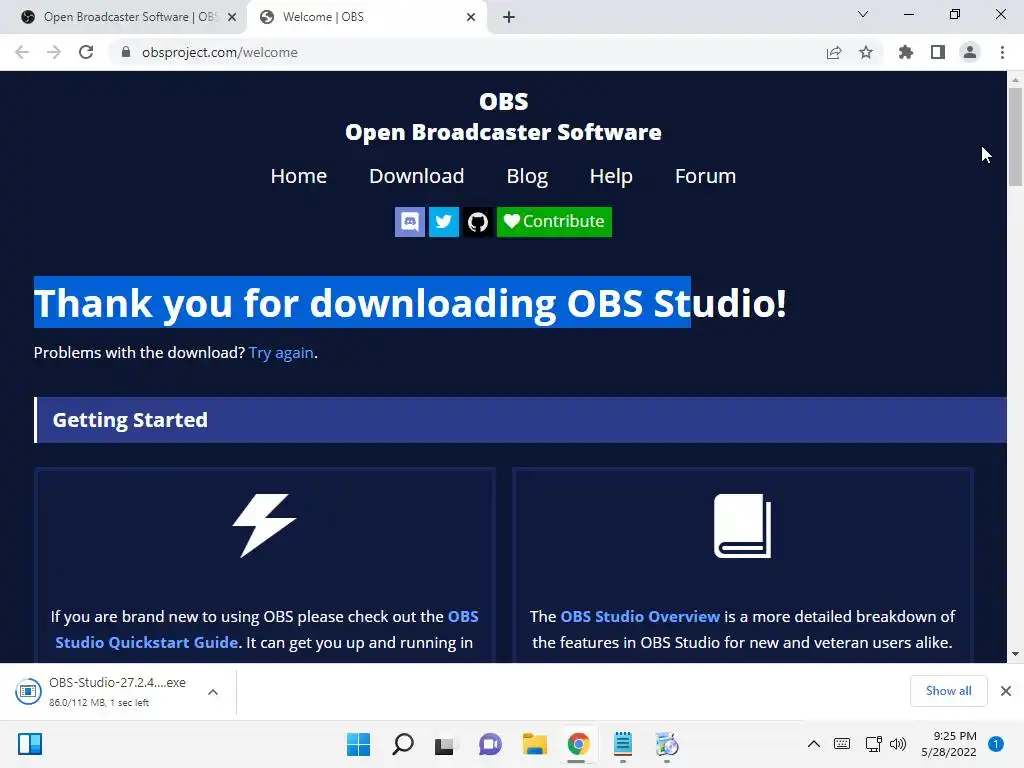Screen dimensions: 1024x768
Task: Click the Thank you for downloading heading
Action: pyautogui.click(x=410, y=302)
